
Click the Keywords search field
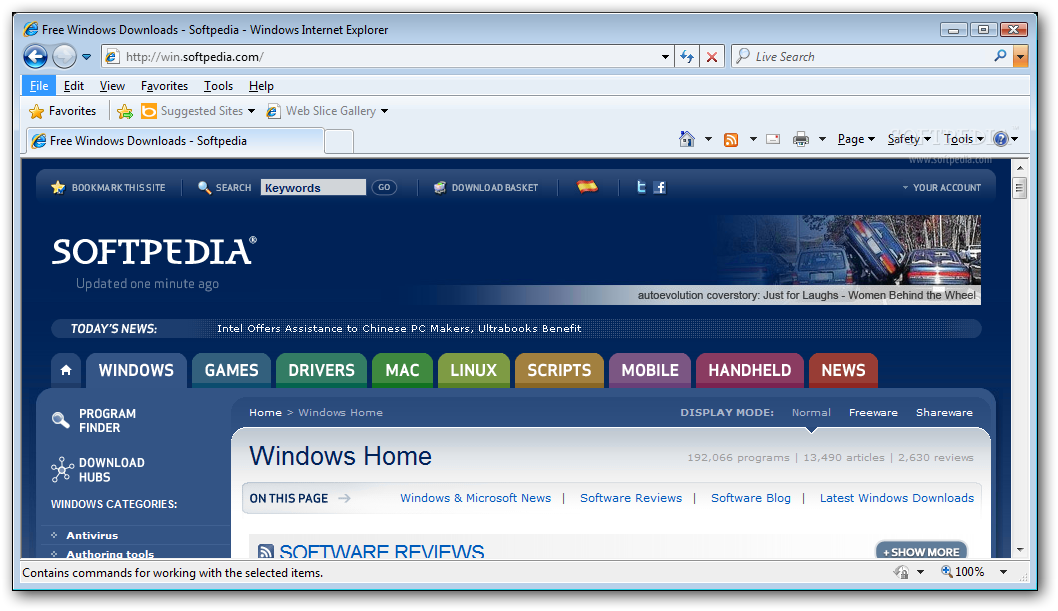313,187
